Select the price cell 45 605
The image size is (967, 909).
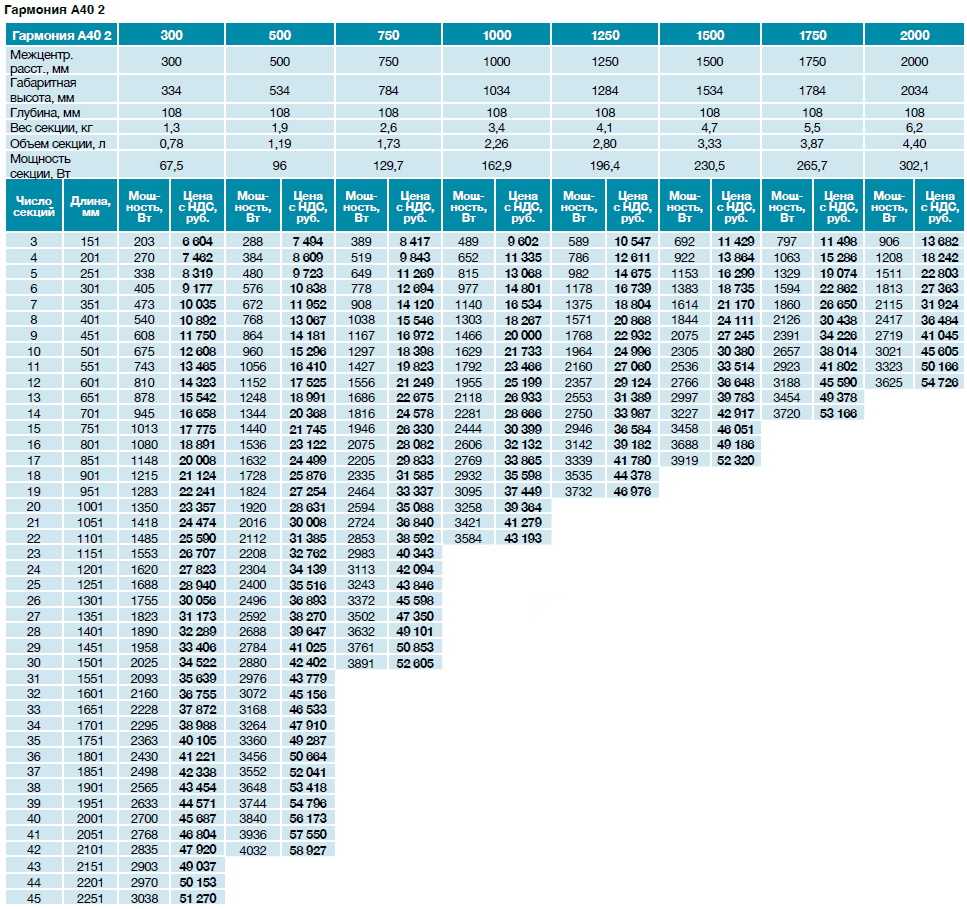(940, 352)
